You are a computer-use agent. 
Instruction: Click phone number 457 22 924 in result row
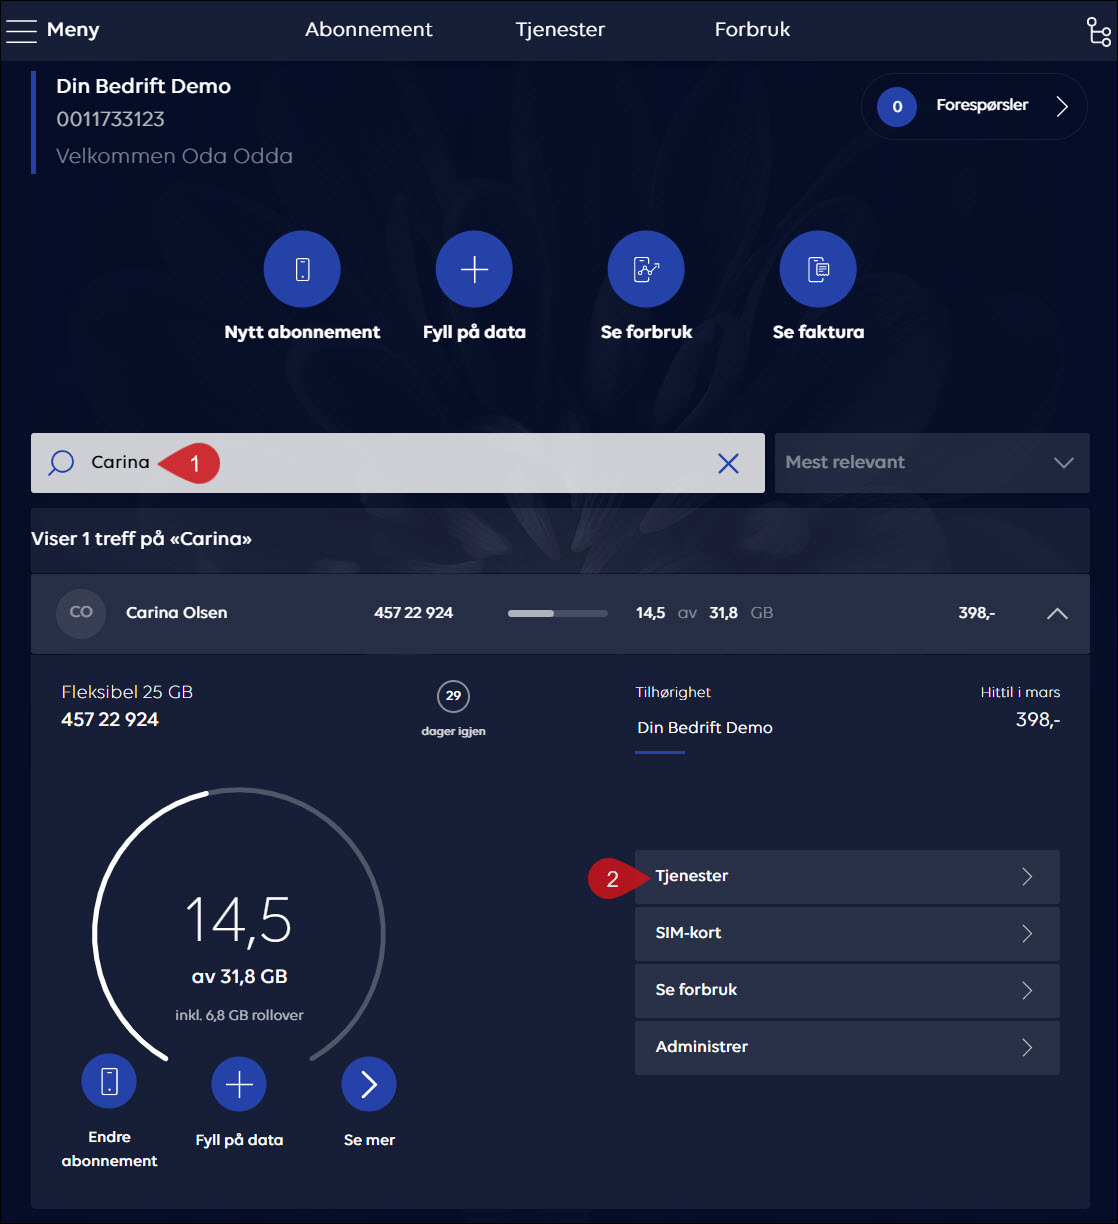pos(413,613)
